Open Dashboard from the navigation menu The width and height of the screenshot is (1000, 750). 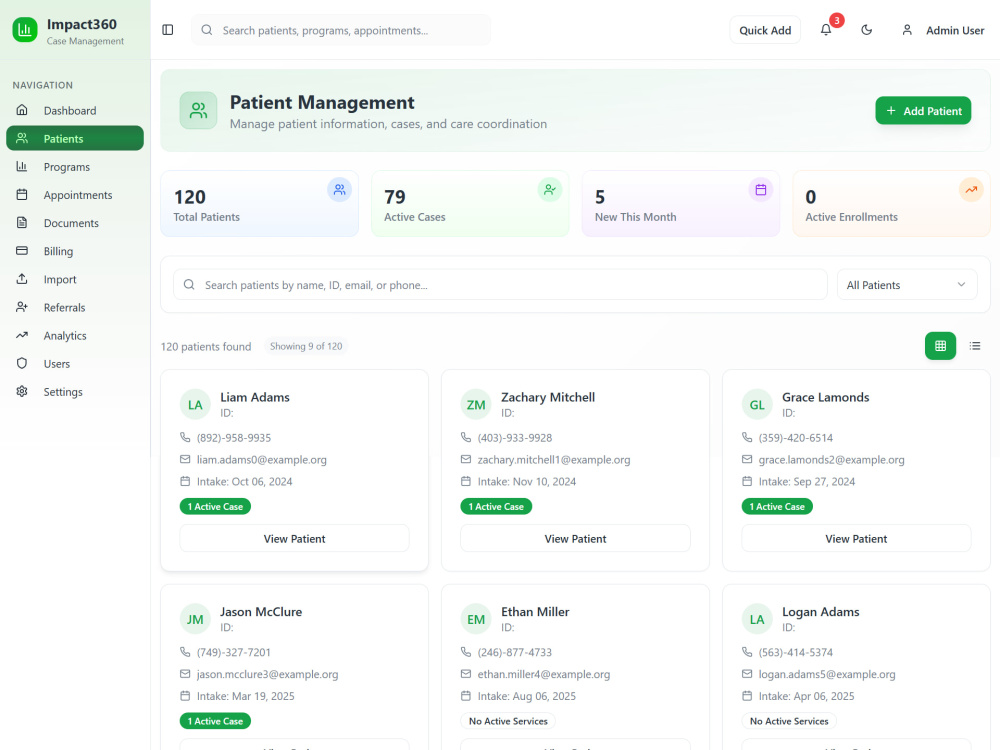pos(75,110)
